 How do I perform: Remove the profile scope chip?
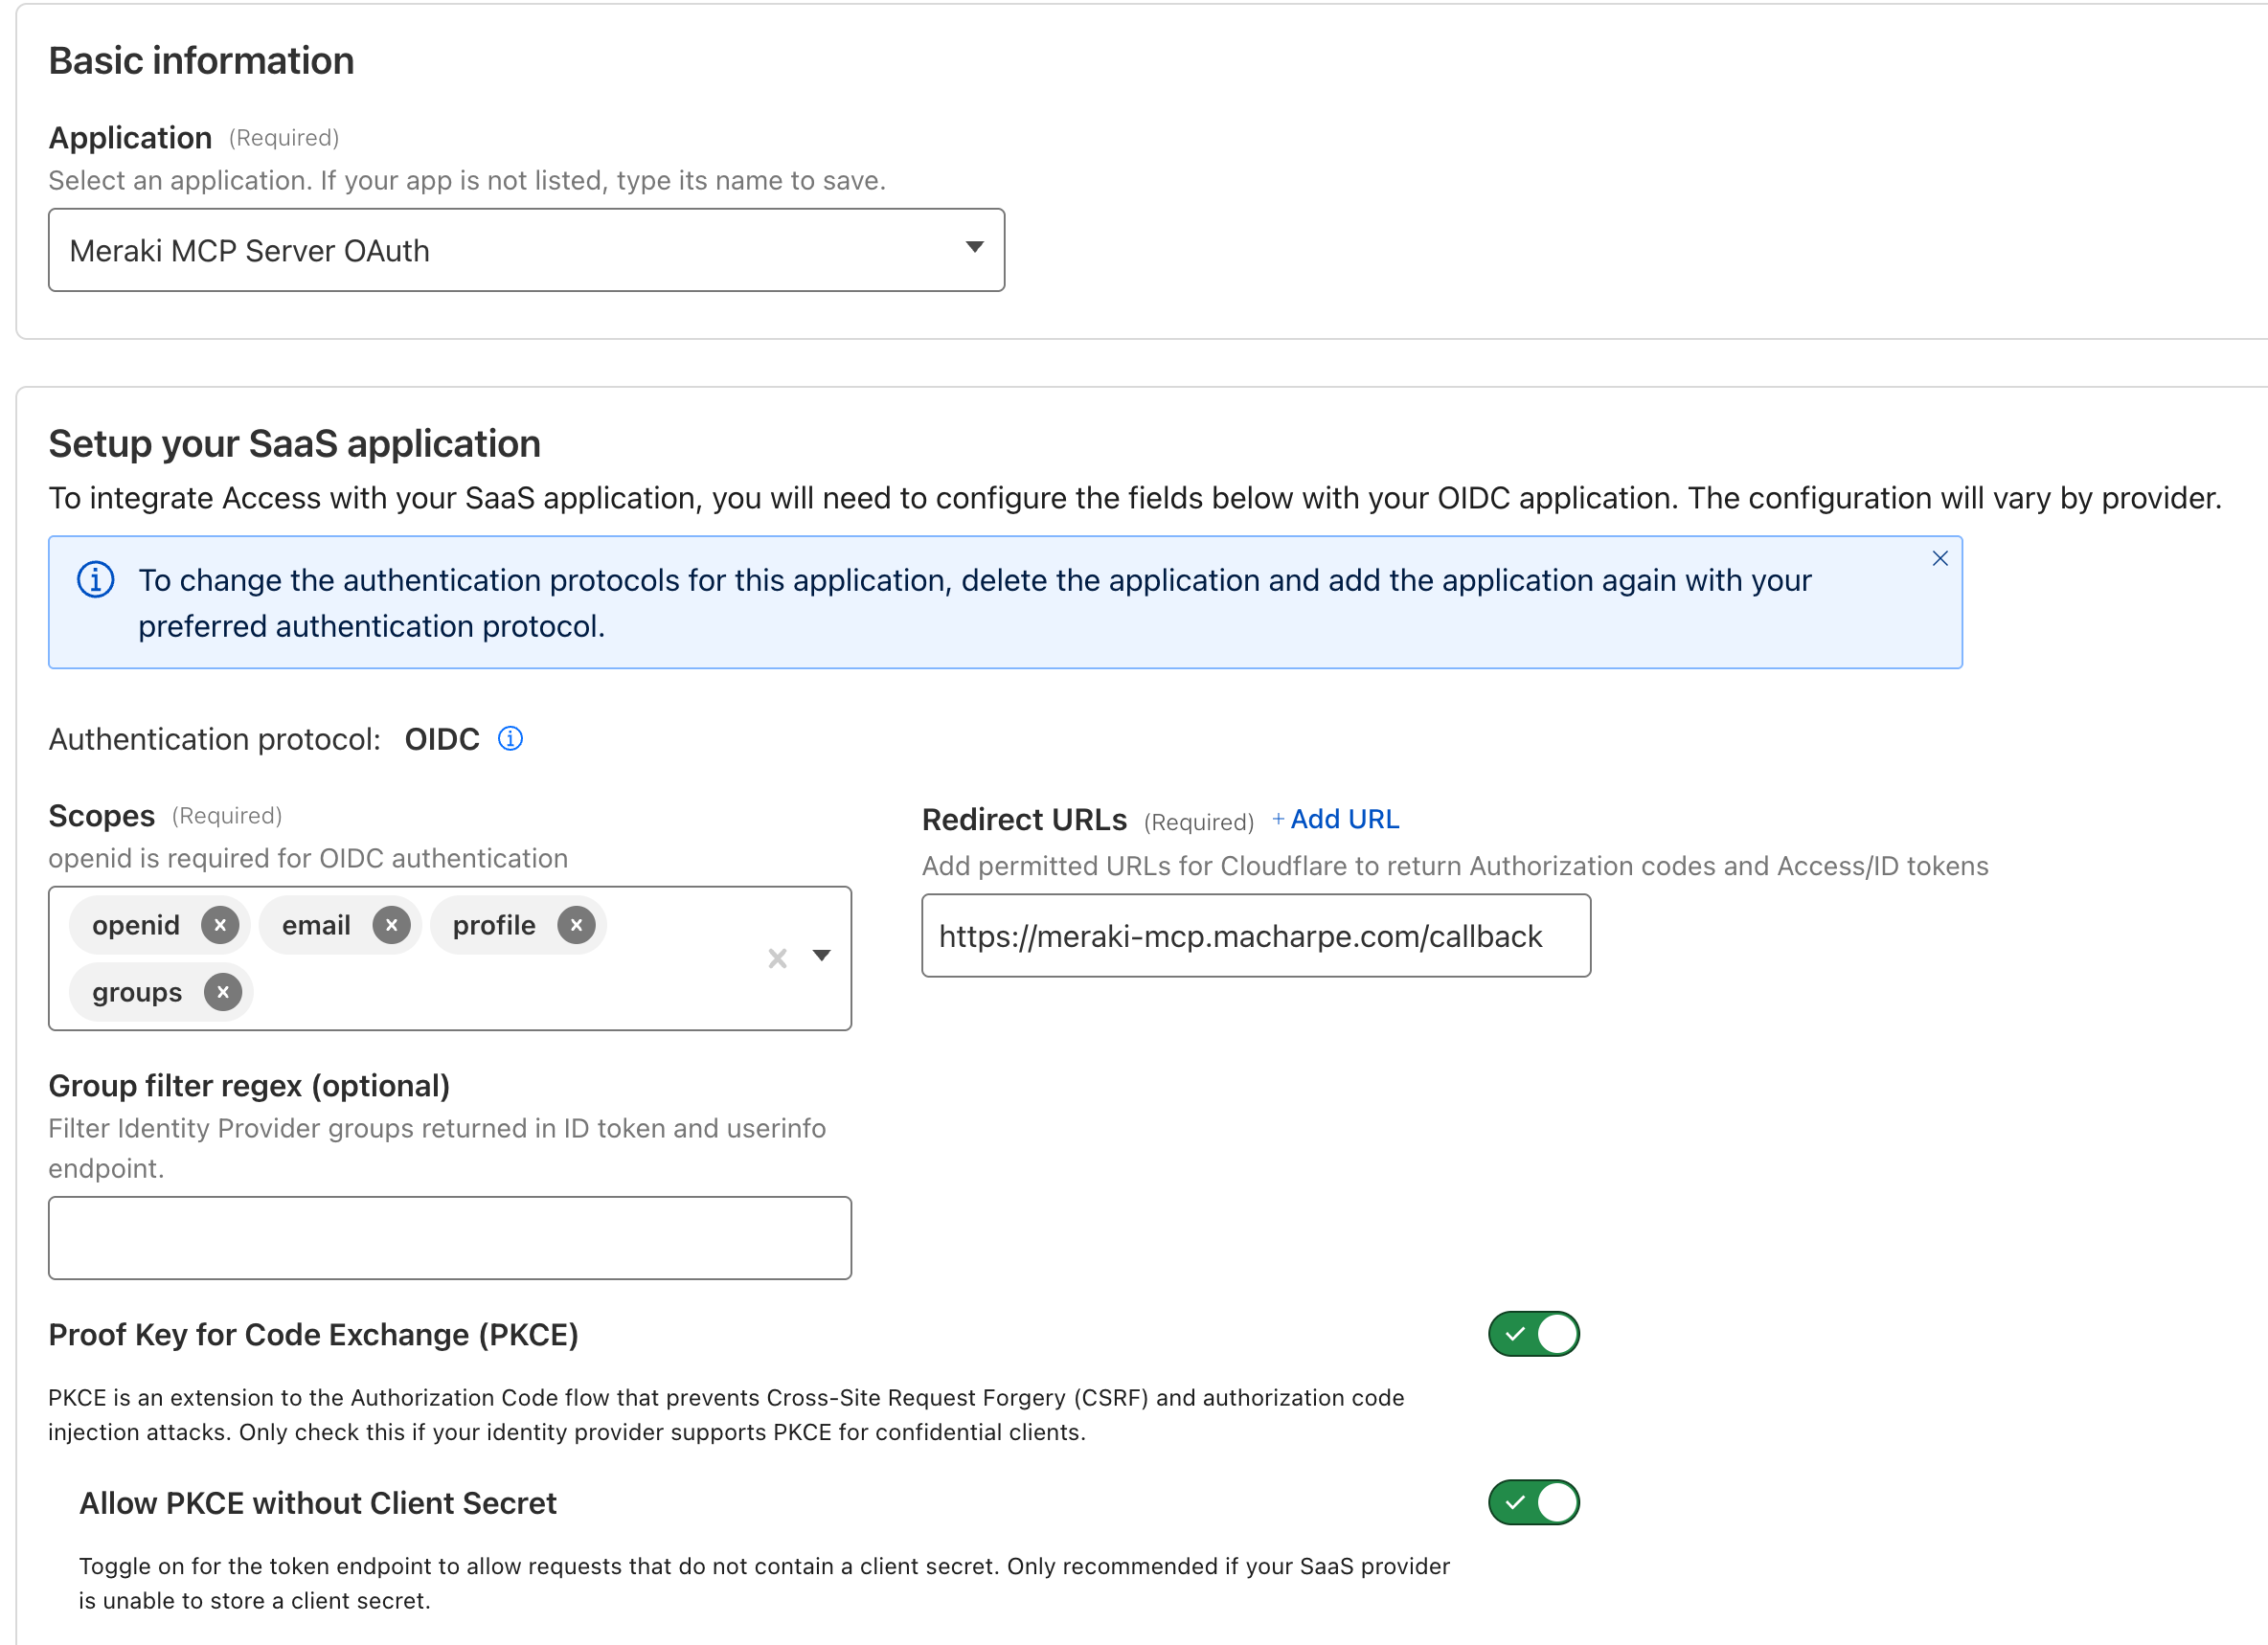(576, 925)
